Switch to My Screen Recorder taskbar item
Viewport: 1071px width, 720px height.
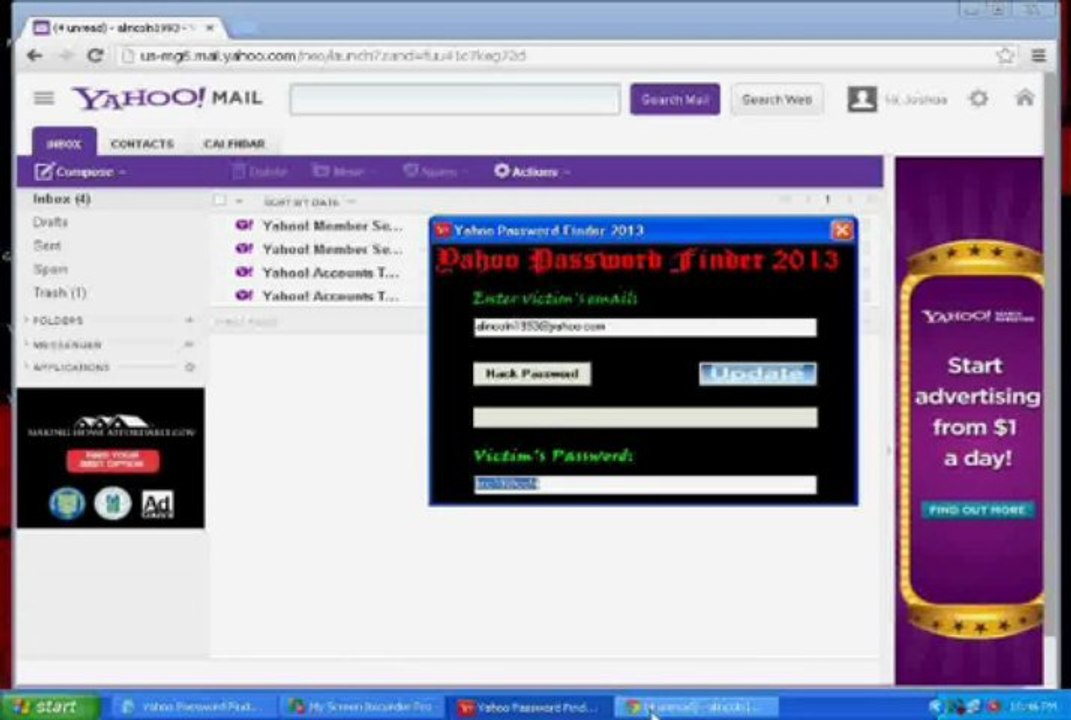click(x=361, y=706)
